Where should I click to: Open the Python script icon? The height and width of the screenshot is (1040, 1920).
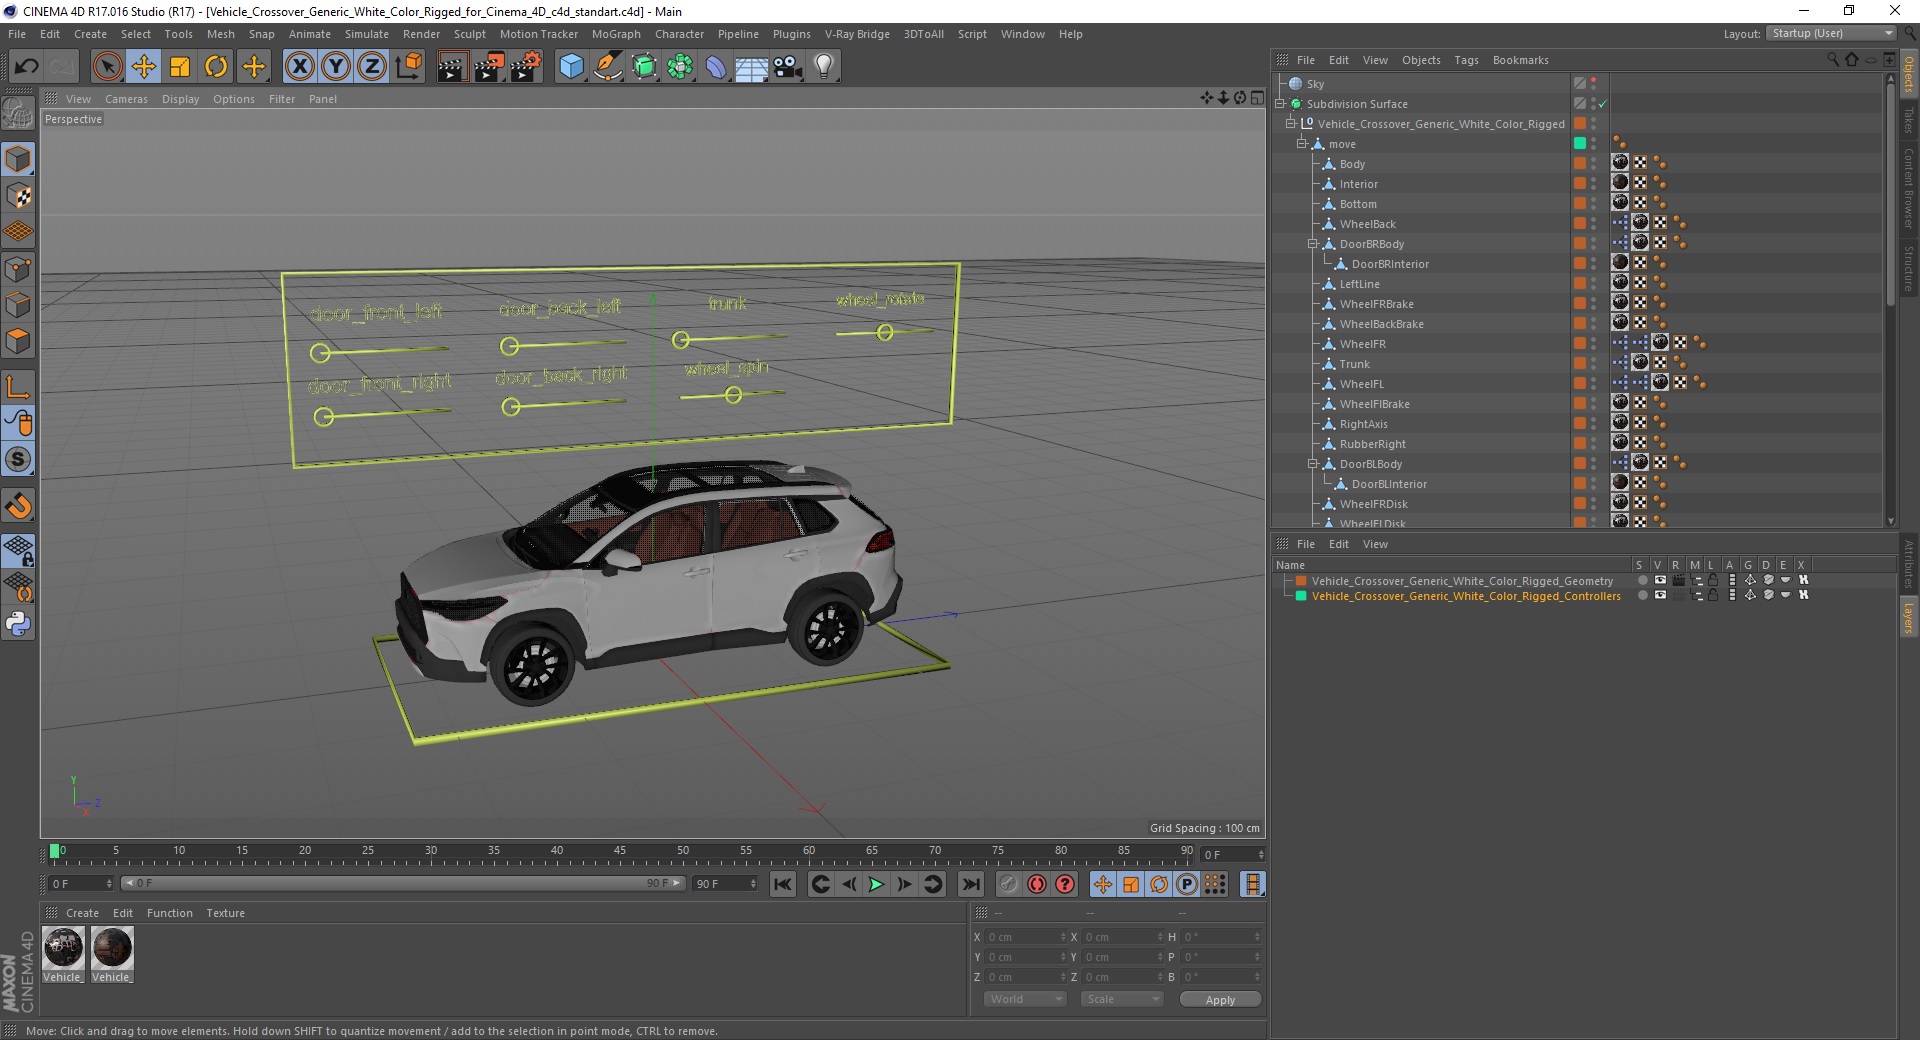pyautogui.click(x=18, y=624)
